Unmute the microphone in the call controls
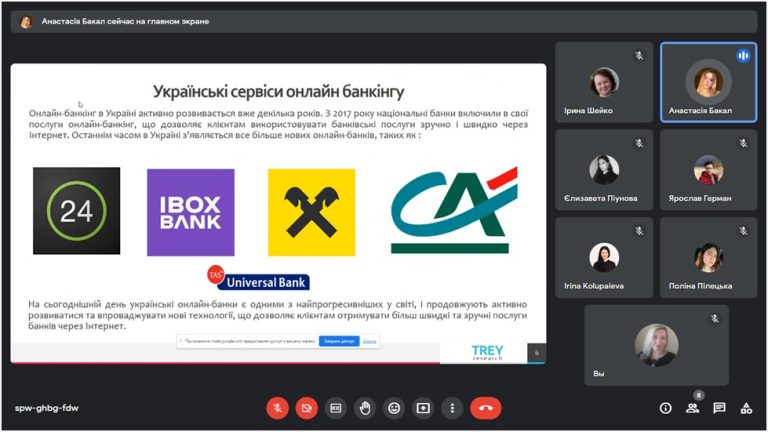Image resolution: width=768 pixels, height=432 pixels. 277,408
